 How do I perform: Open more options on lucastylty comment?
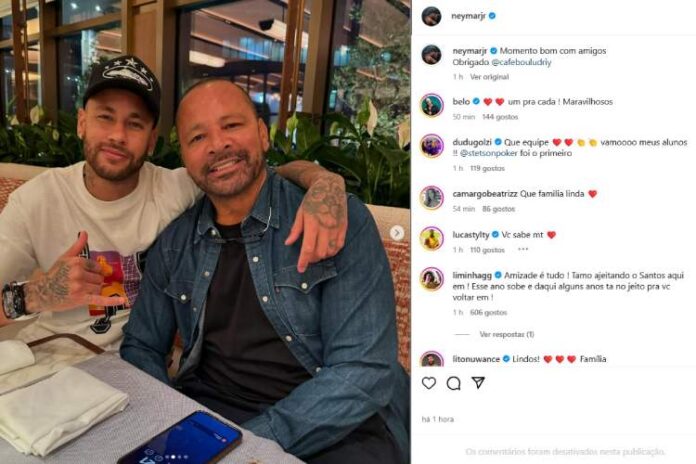coord(523,250)
